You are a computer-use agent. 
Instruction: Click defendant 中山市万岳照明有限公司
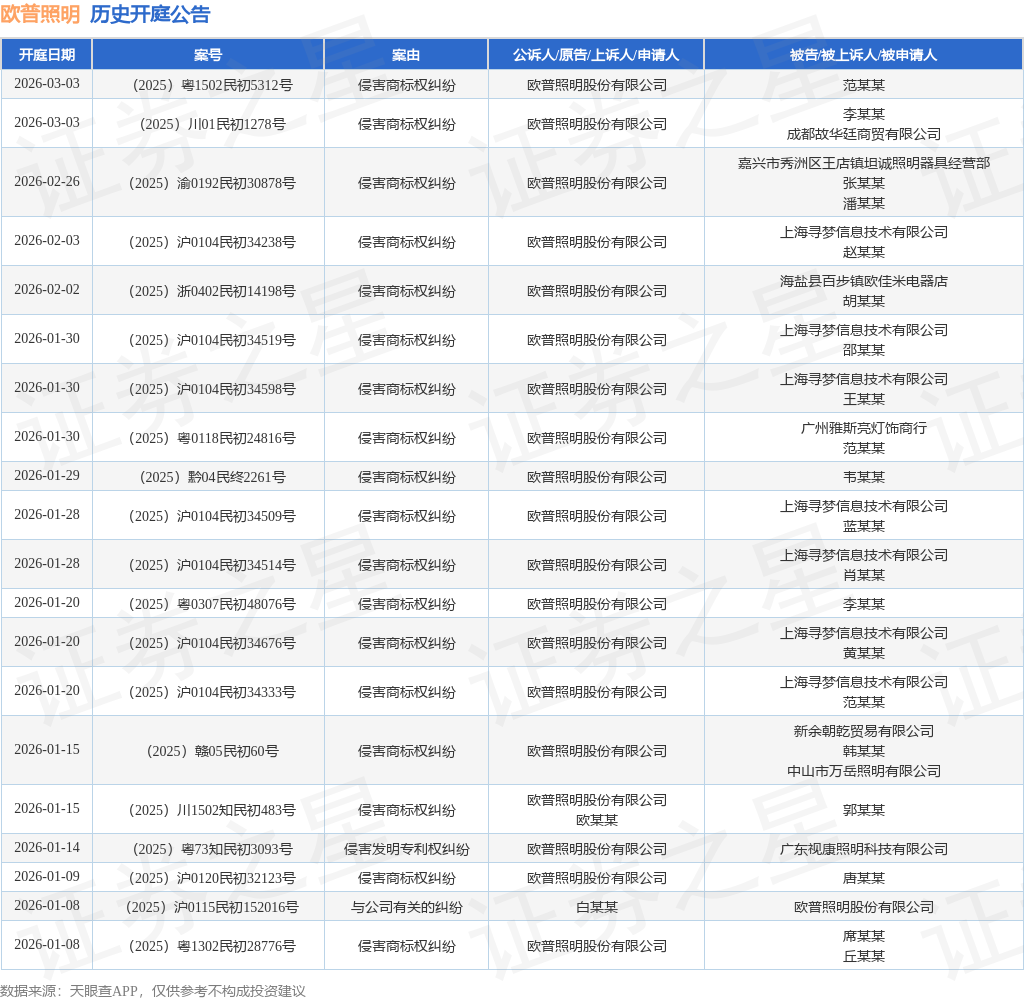point(863,771)
